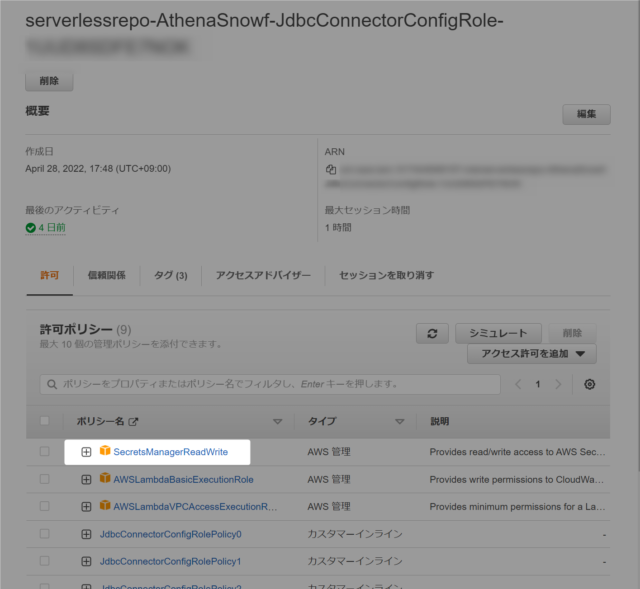
Task: Click the 1 時間 max session value
Action: (338, 228)
